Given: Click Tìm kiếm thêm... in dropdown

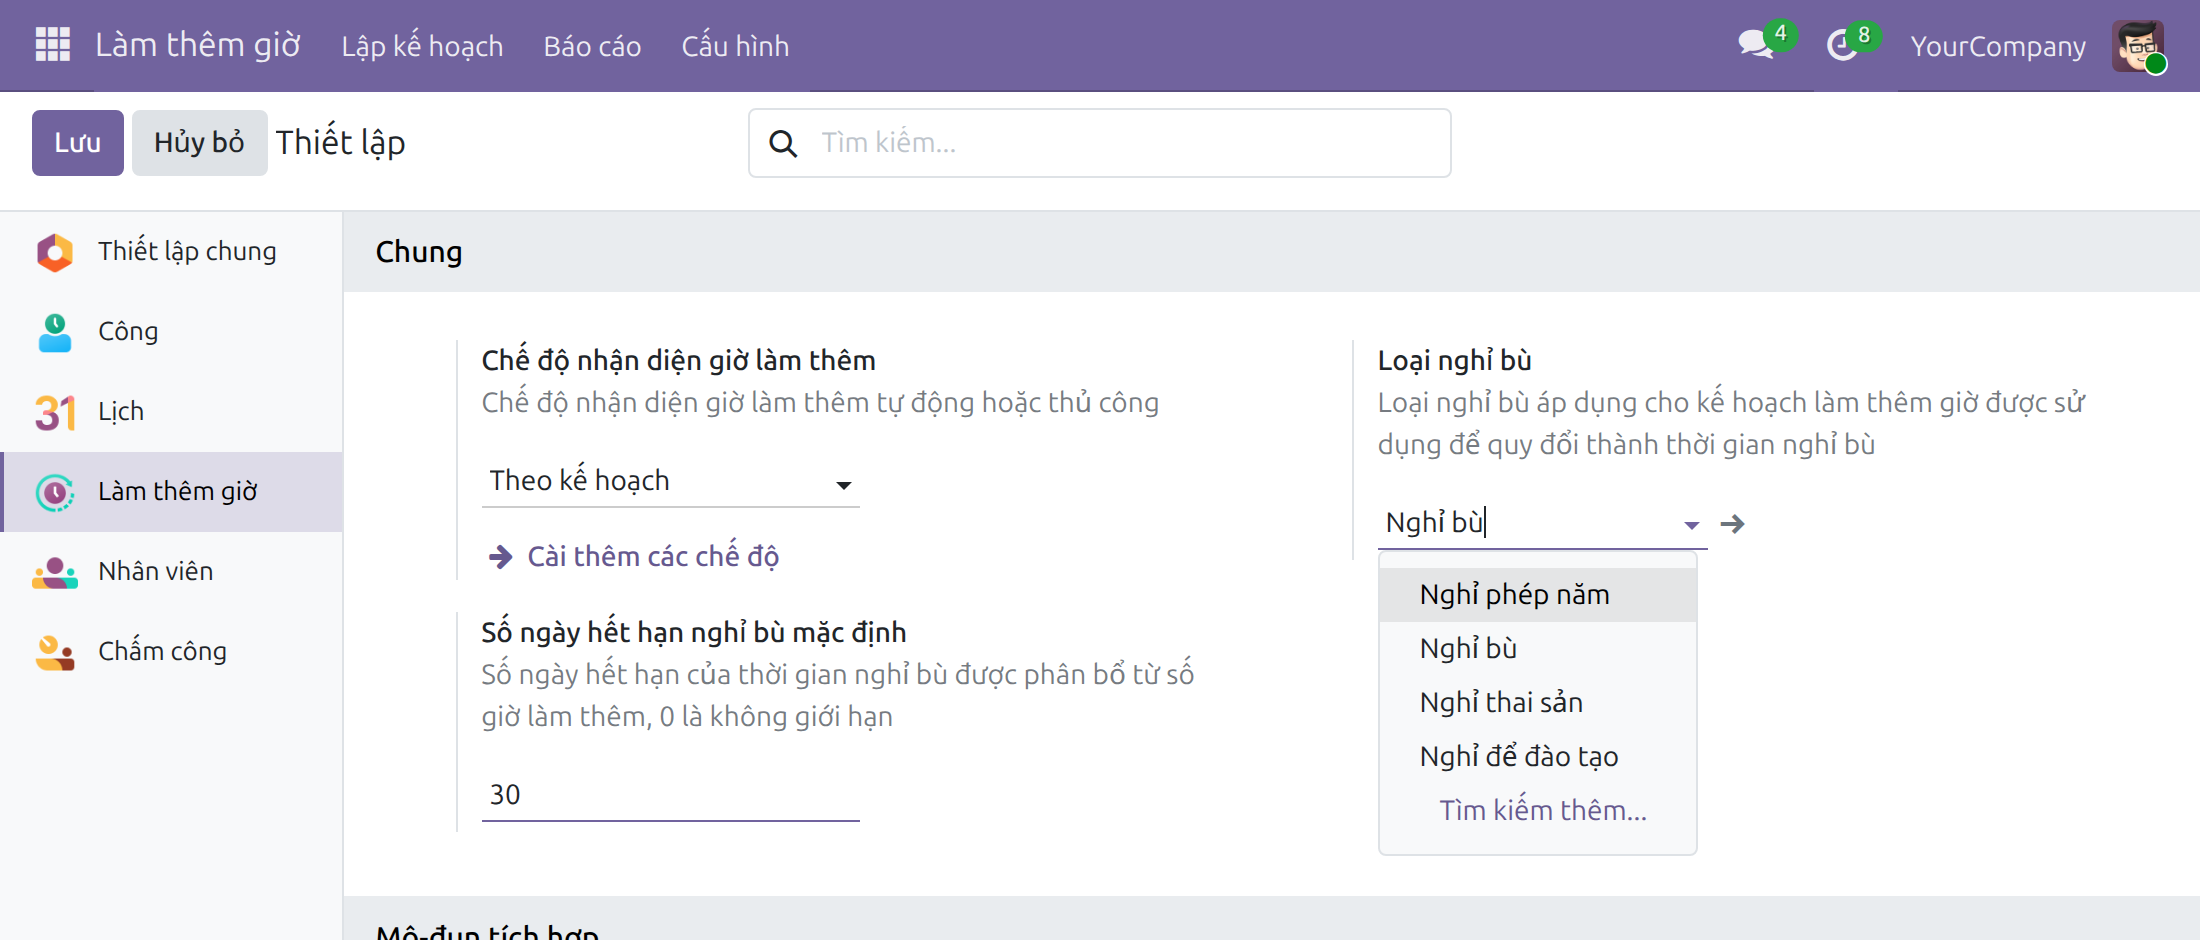Looking at the screenshot, I should click(1542, 811).
